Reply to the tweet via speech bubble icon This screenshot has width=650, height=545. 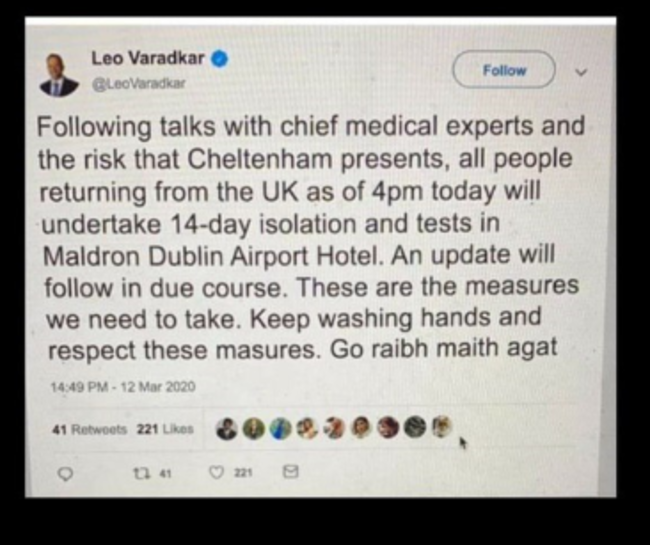coord(65,473)
